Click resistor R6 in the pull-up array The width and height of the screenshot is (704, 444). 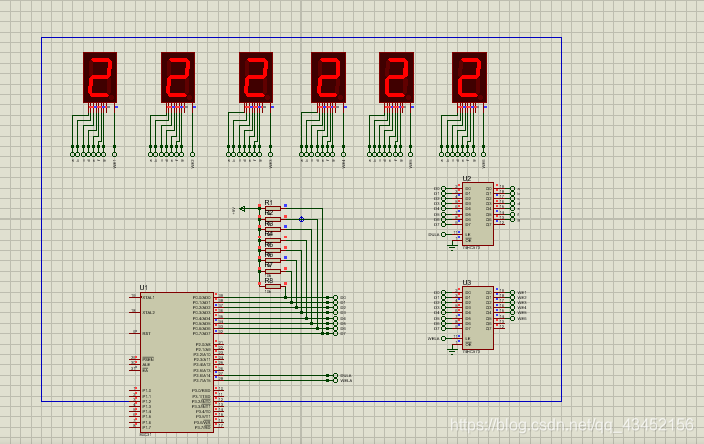click(273, 260)
